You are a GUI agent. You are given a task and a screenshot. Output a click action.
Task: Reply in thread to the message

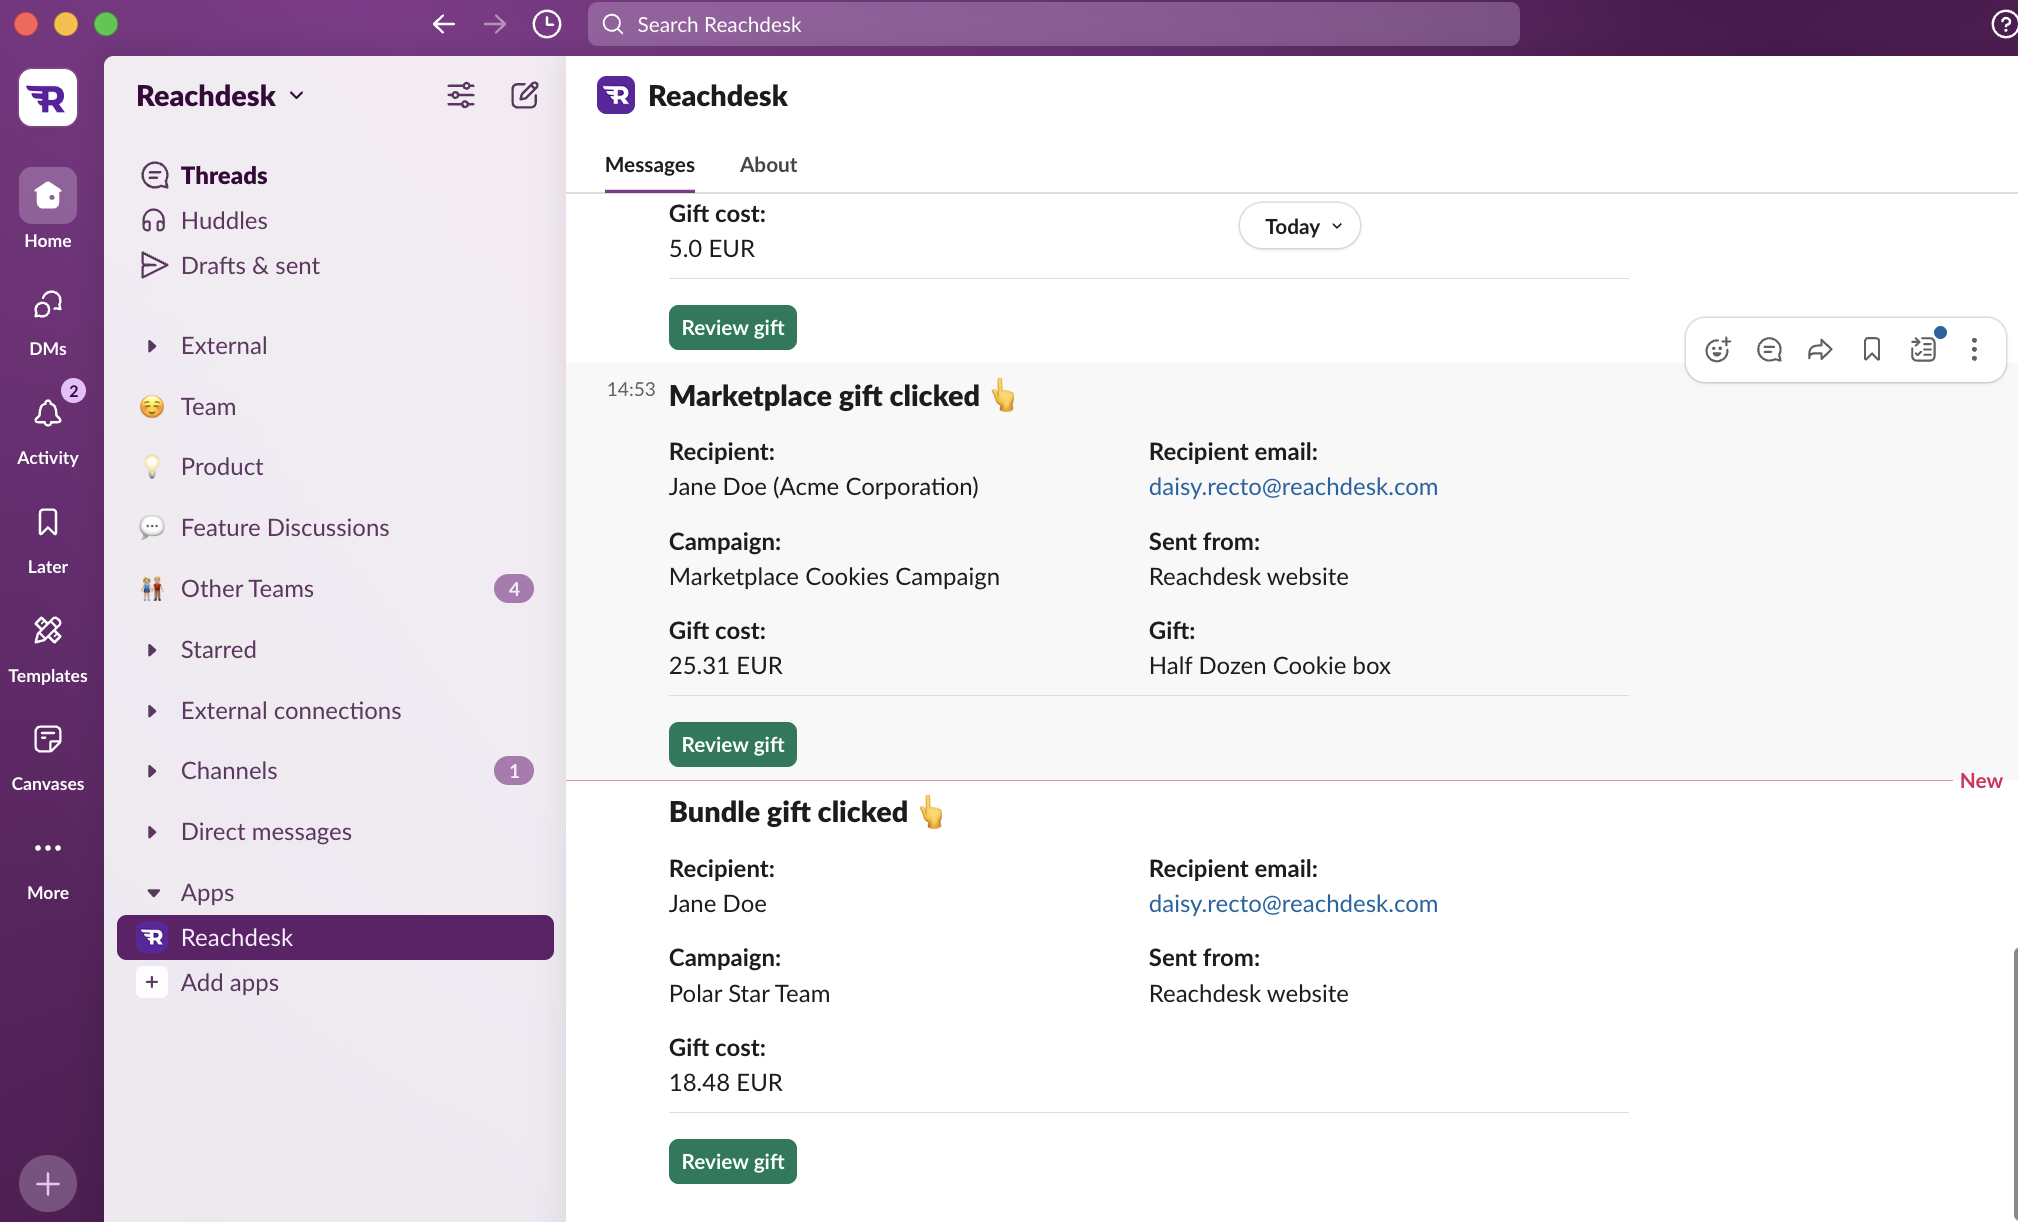pos(1769,349)
